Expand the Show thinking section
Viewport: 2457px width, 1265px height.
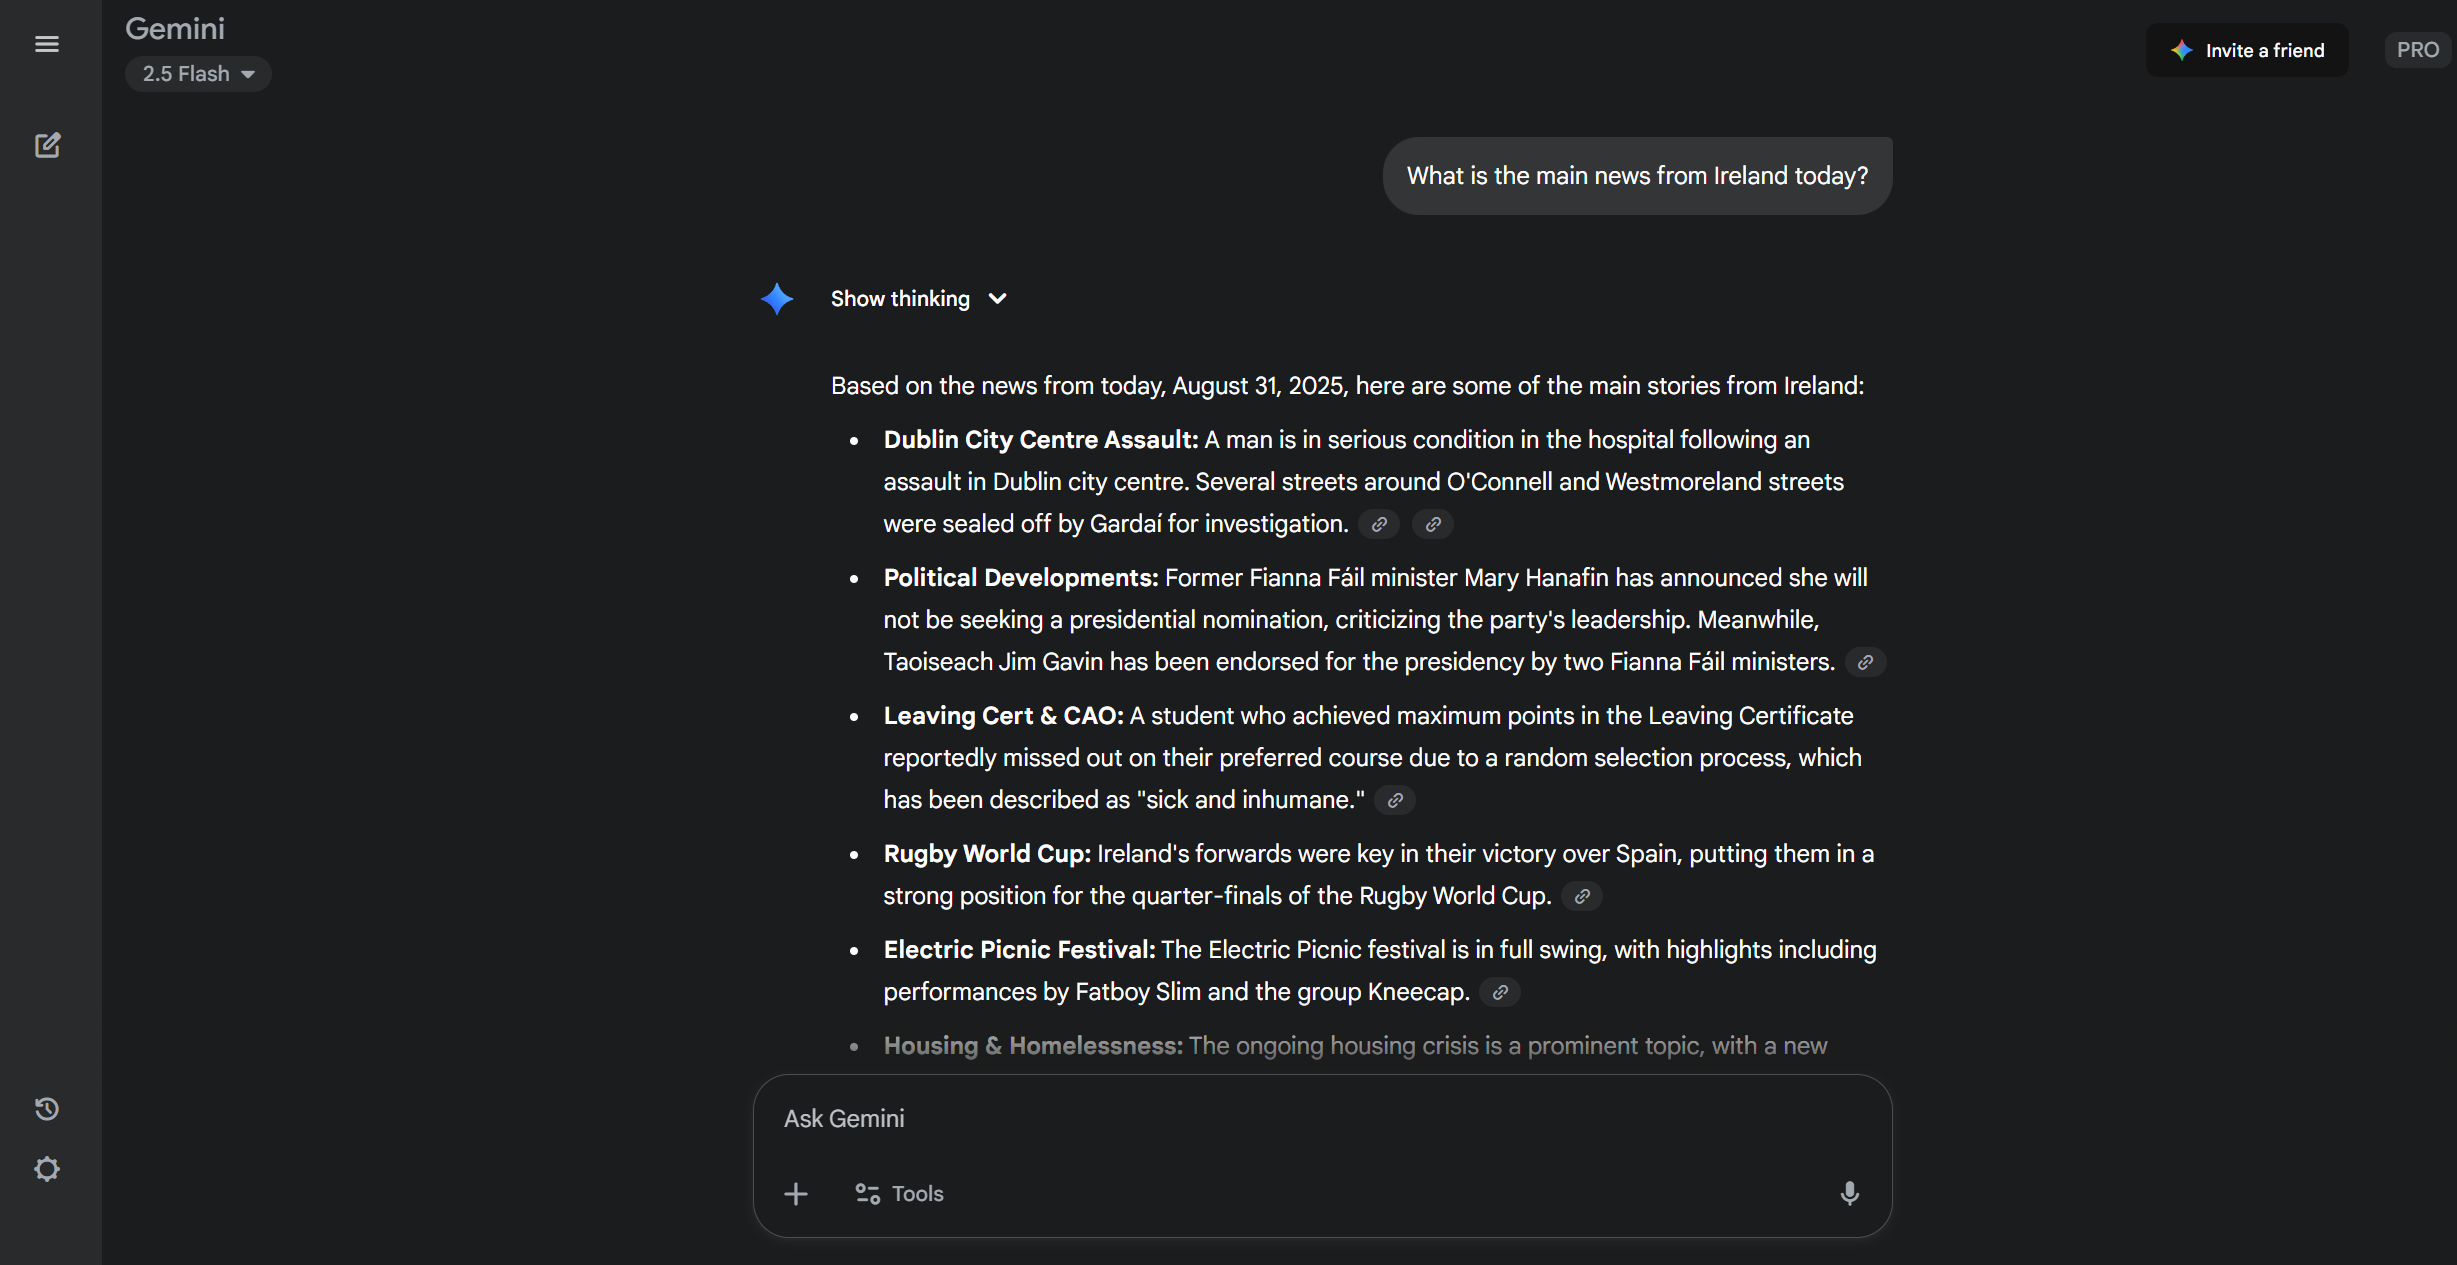[900, 299]
